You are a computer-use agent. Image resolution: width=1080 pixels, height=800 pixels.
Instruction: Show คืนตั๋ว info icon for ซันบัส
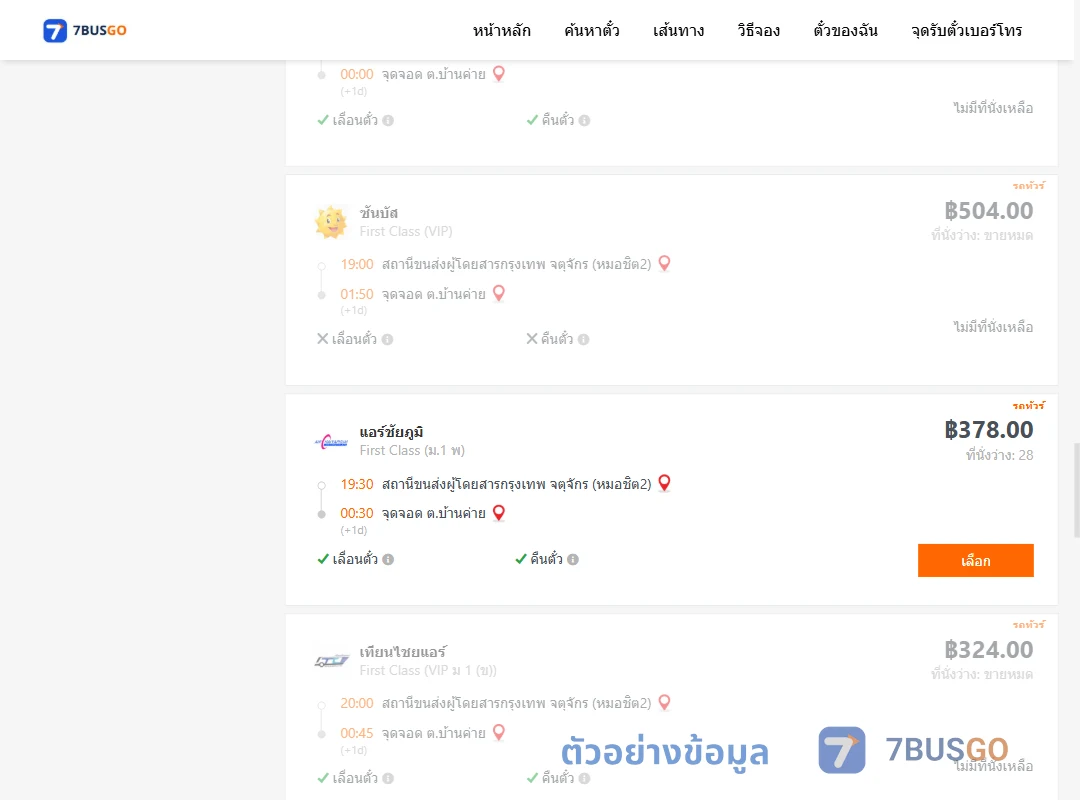pos(583,339)
